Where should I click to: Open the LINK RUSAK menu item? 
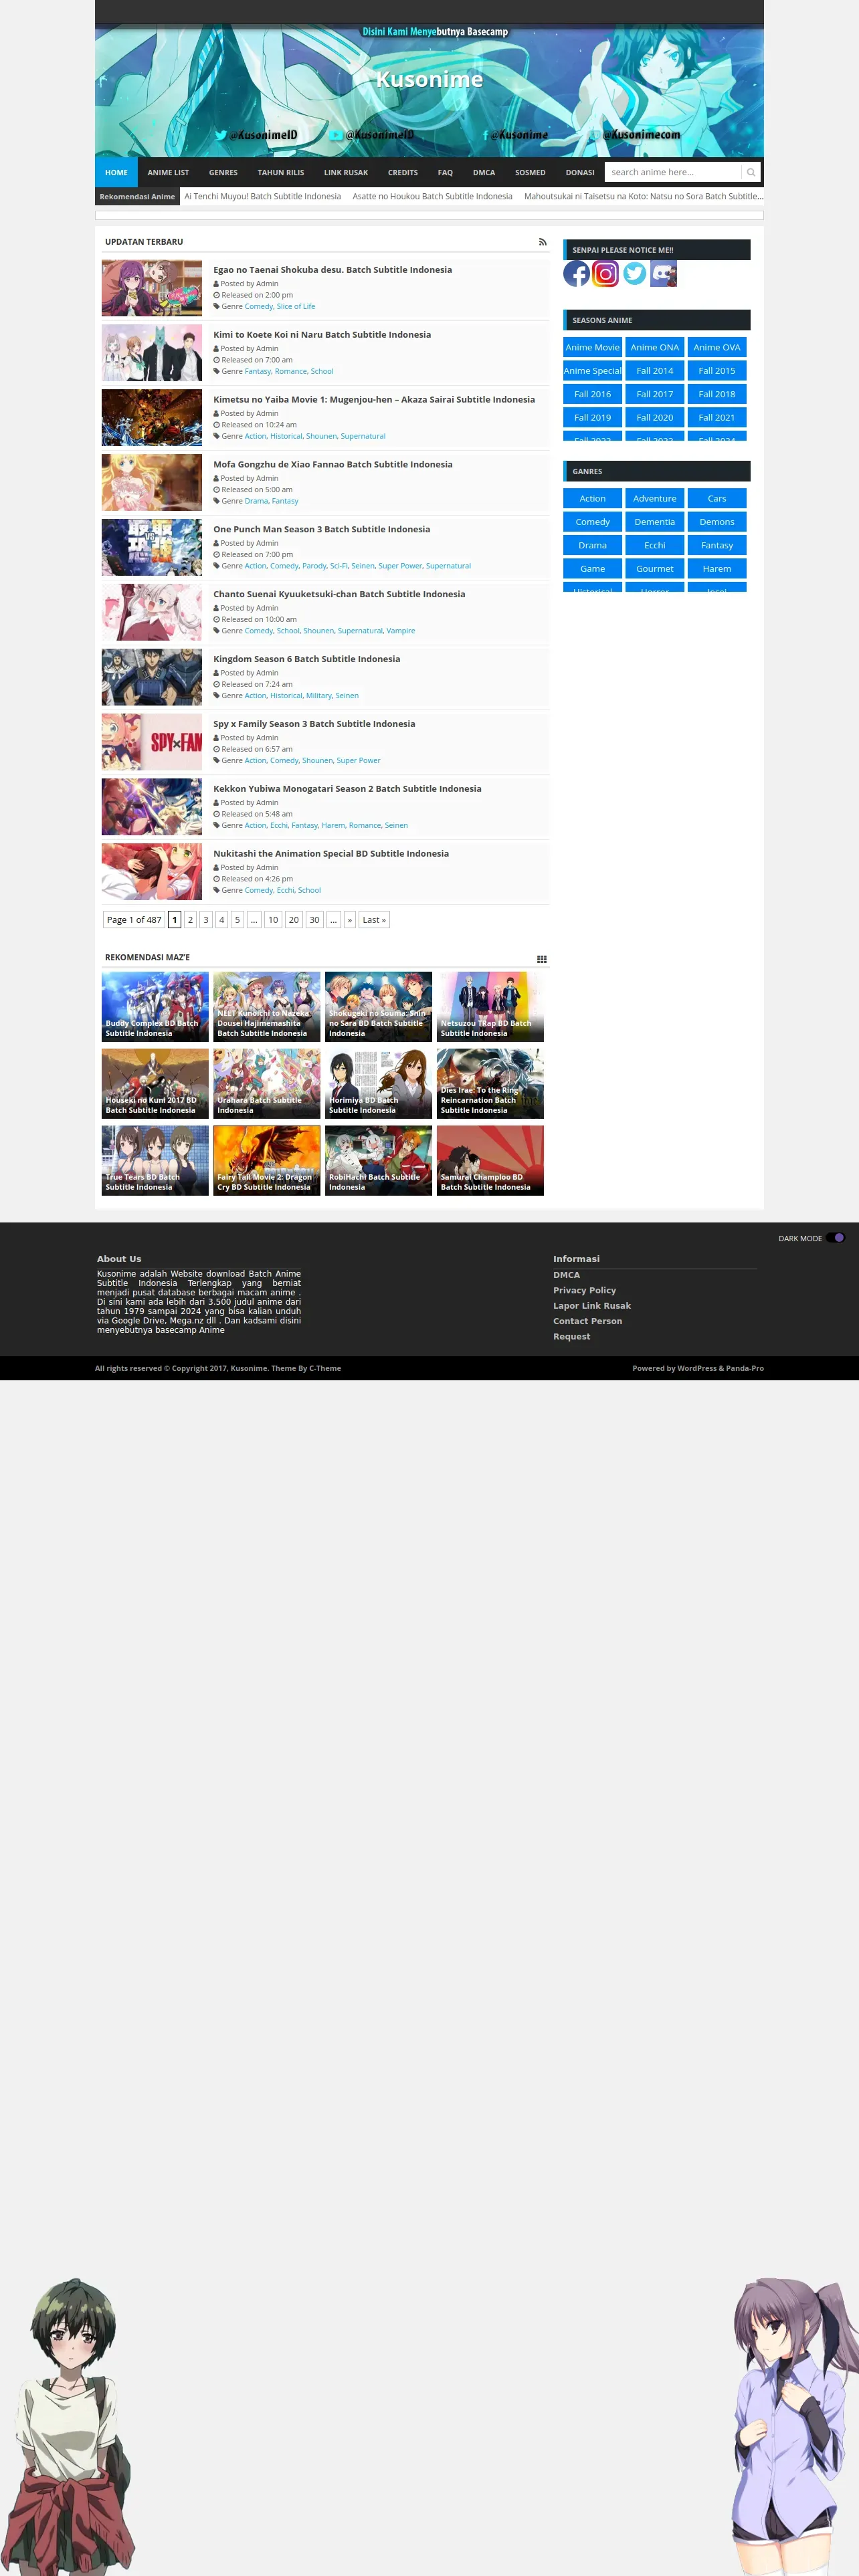(346, 172)
